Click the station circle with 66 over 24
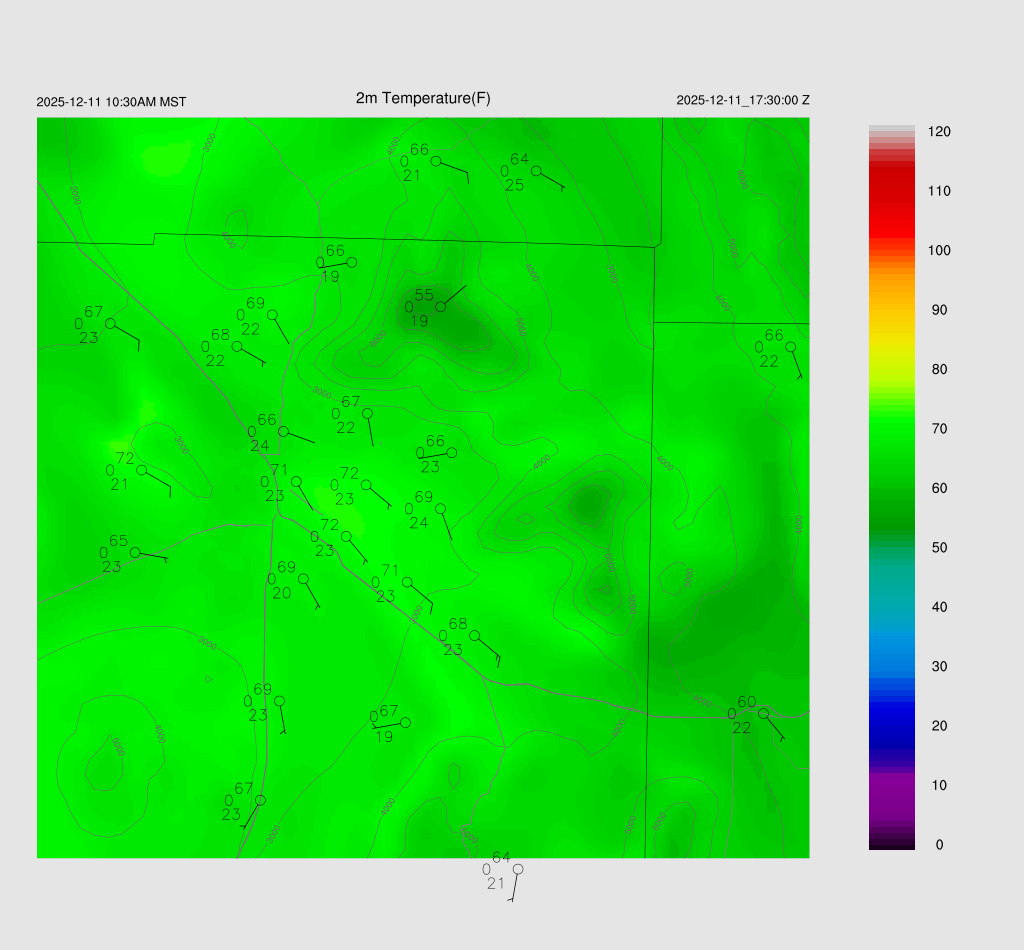Image resolution: width=1024 pixels, height=950 pixels. point(283,431)
